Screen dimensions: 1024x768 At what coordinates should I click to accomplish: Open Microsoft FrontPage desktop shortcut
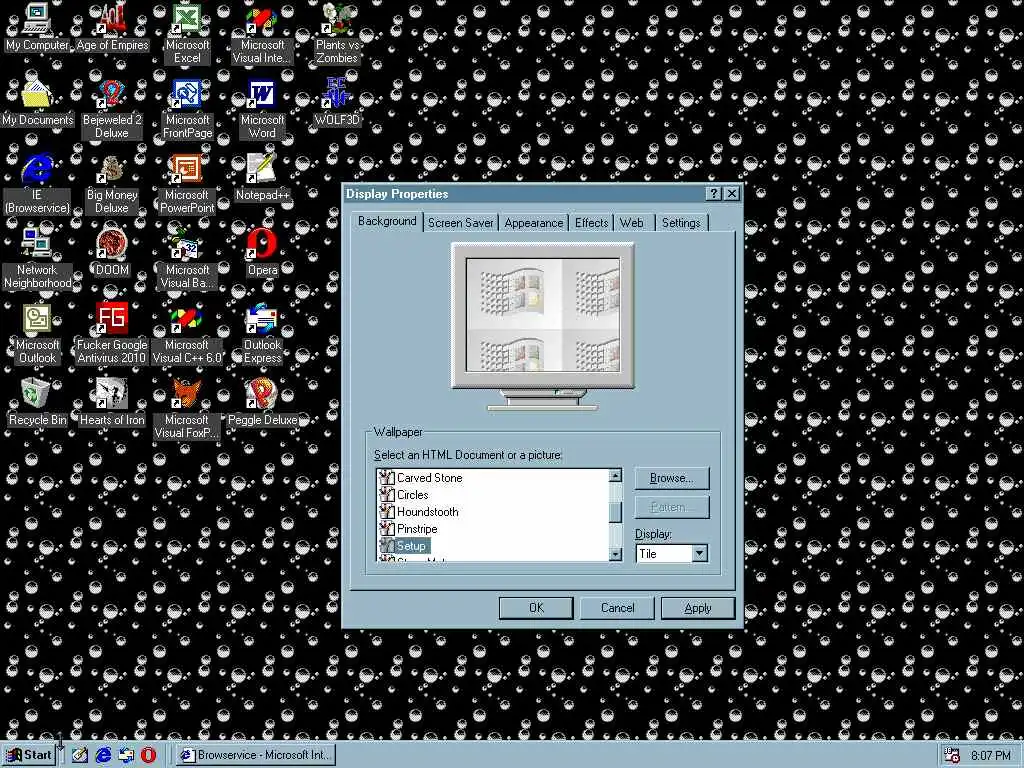187,108
